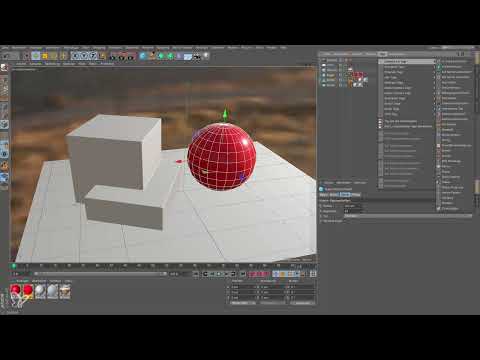Click the green timeline playhead marker
Viewport: 480px width, 360px height.
14,266
